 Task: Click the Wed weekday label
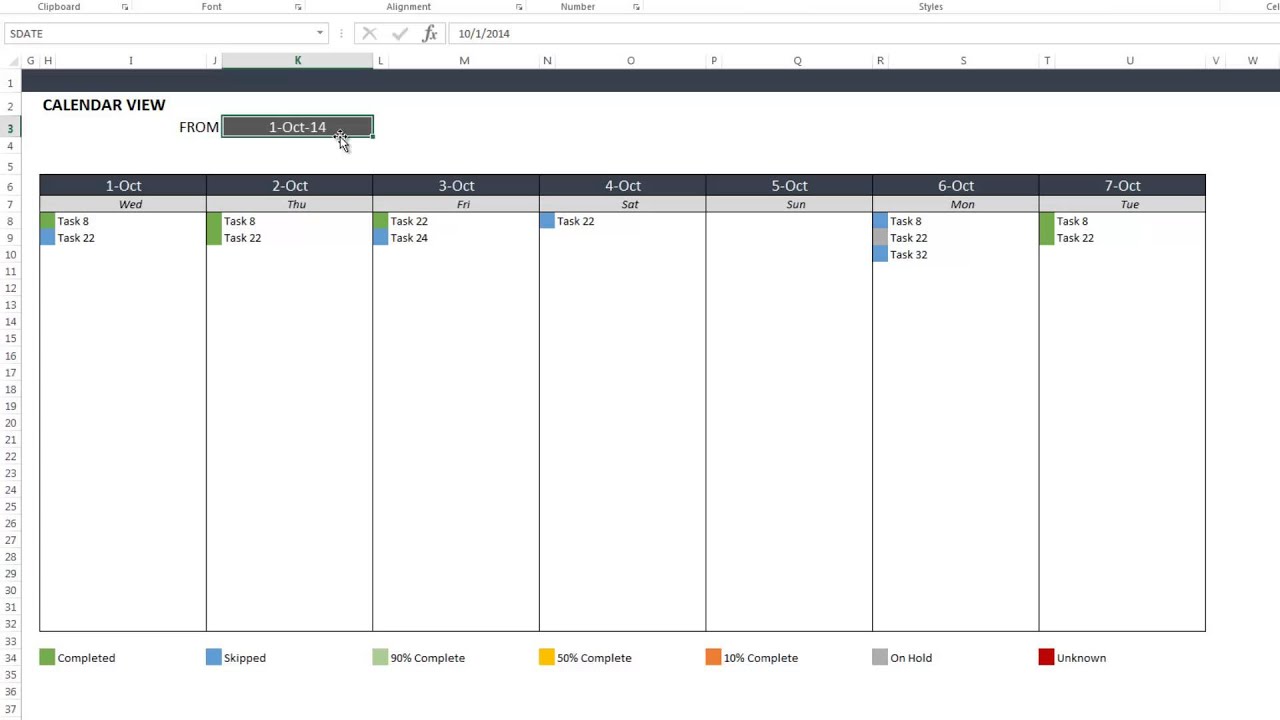pos(130,204)
